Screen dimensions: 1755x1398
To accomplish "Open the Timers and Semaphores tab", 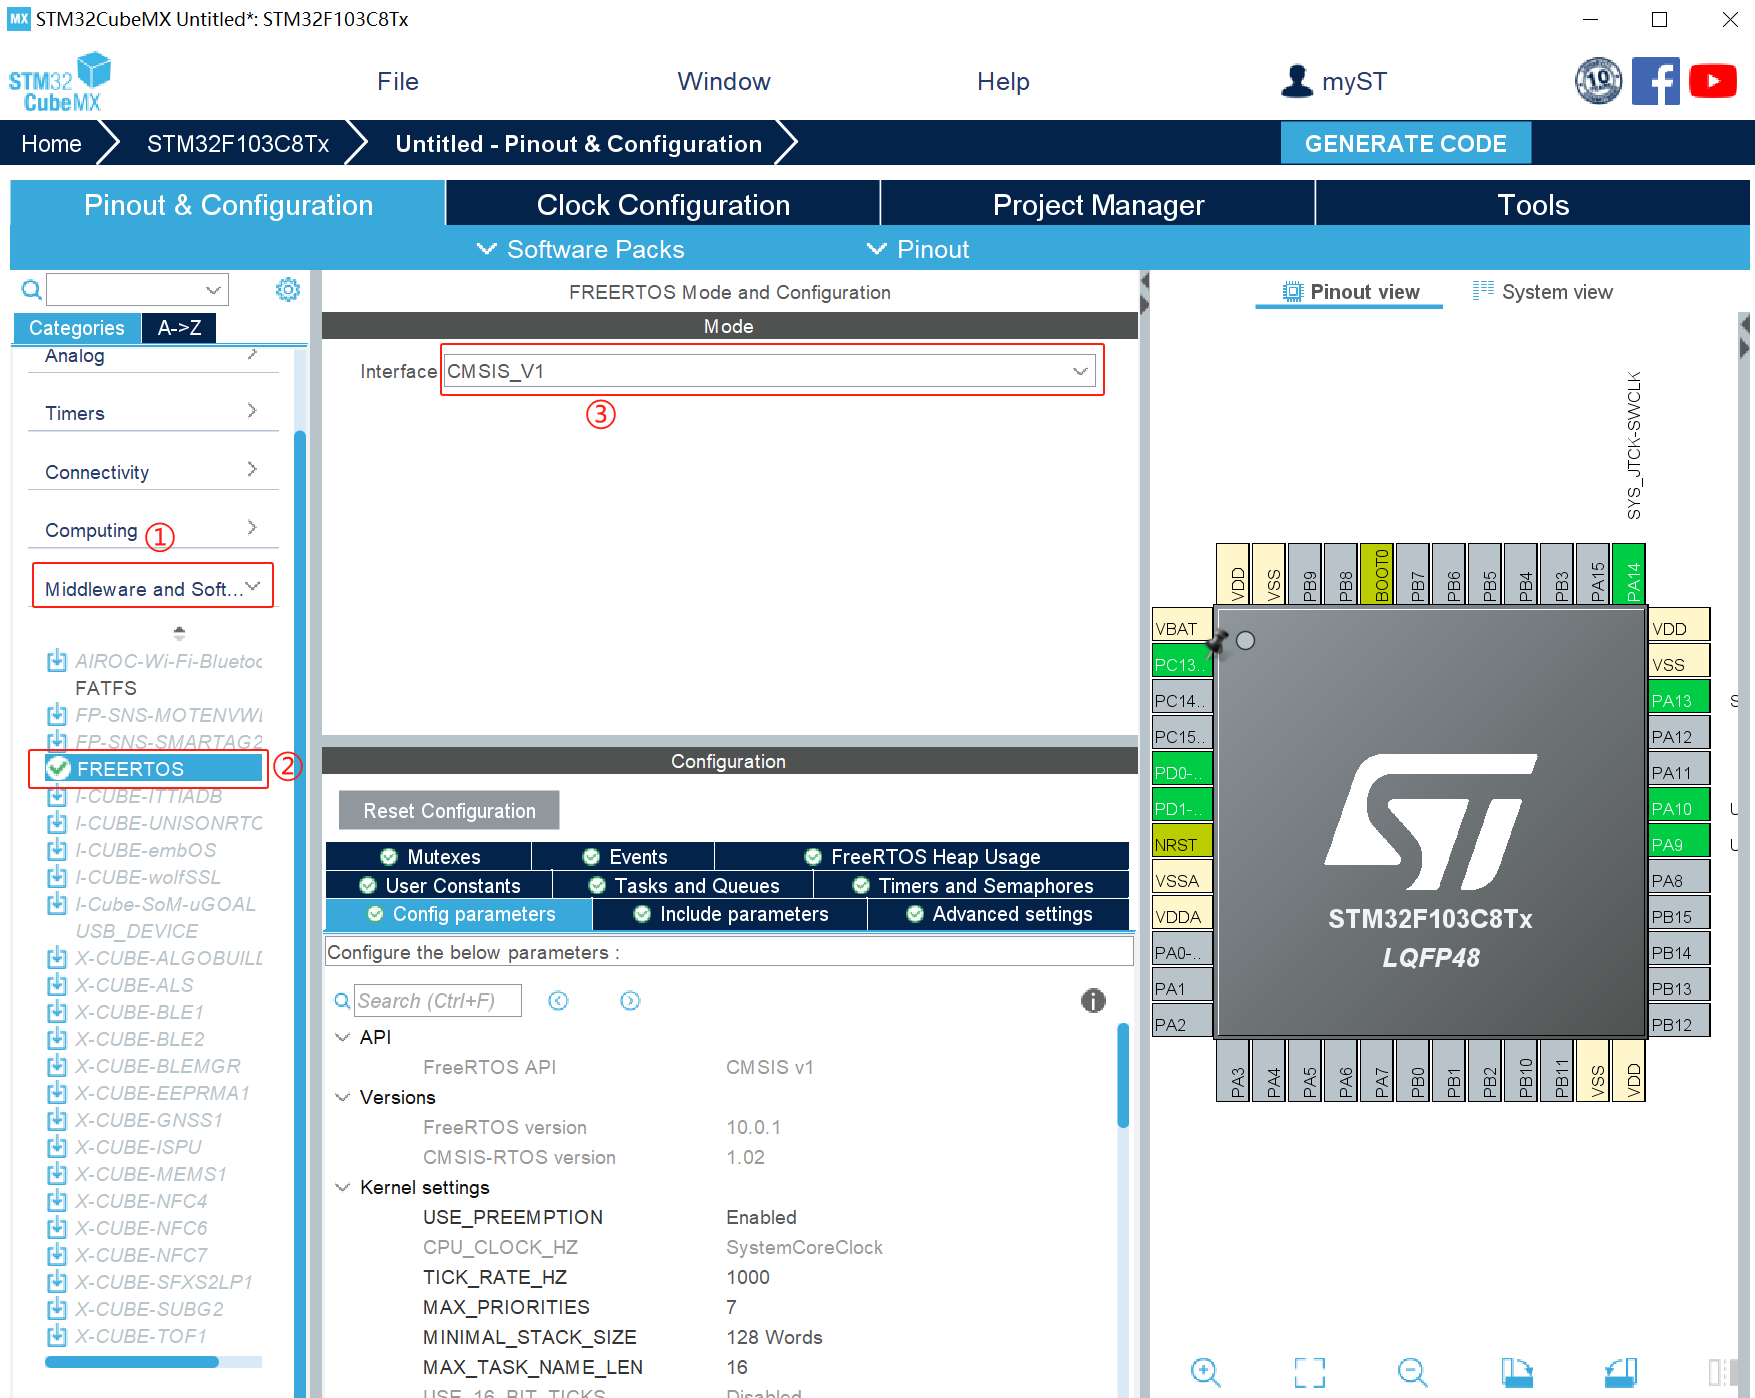I will coord(972,885).
